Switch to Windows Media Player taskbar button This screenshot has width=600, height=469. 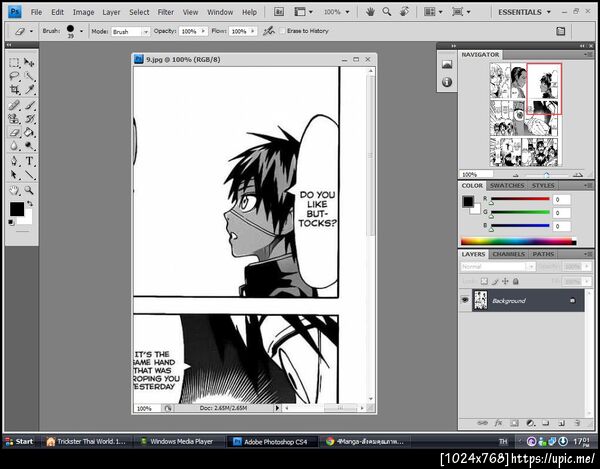tap(181, 441)
